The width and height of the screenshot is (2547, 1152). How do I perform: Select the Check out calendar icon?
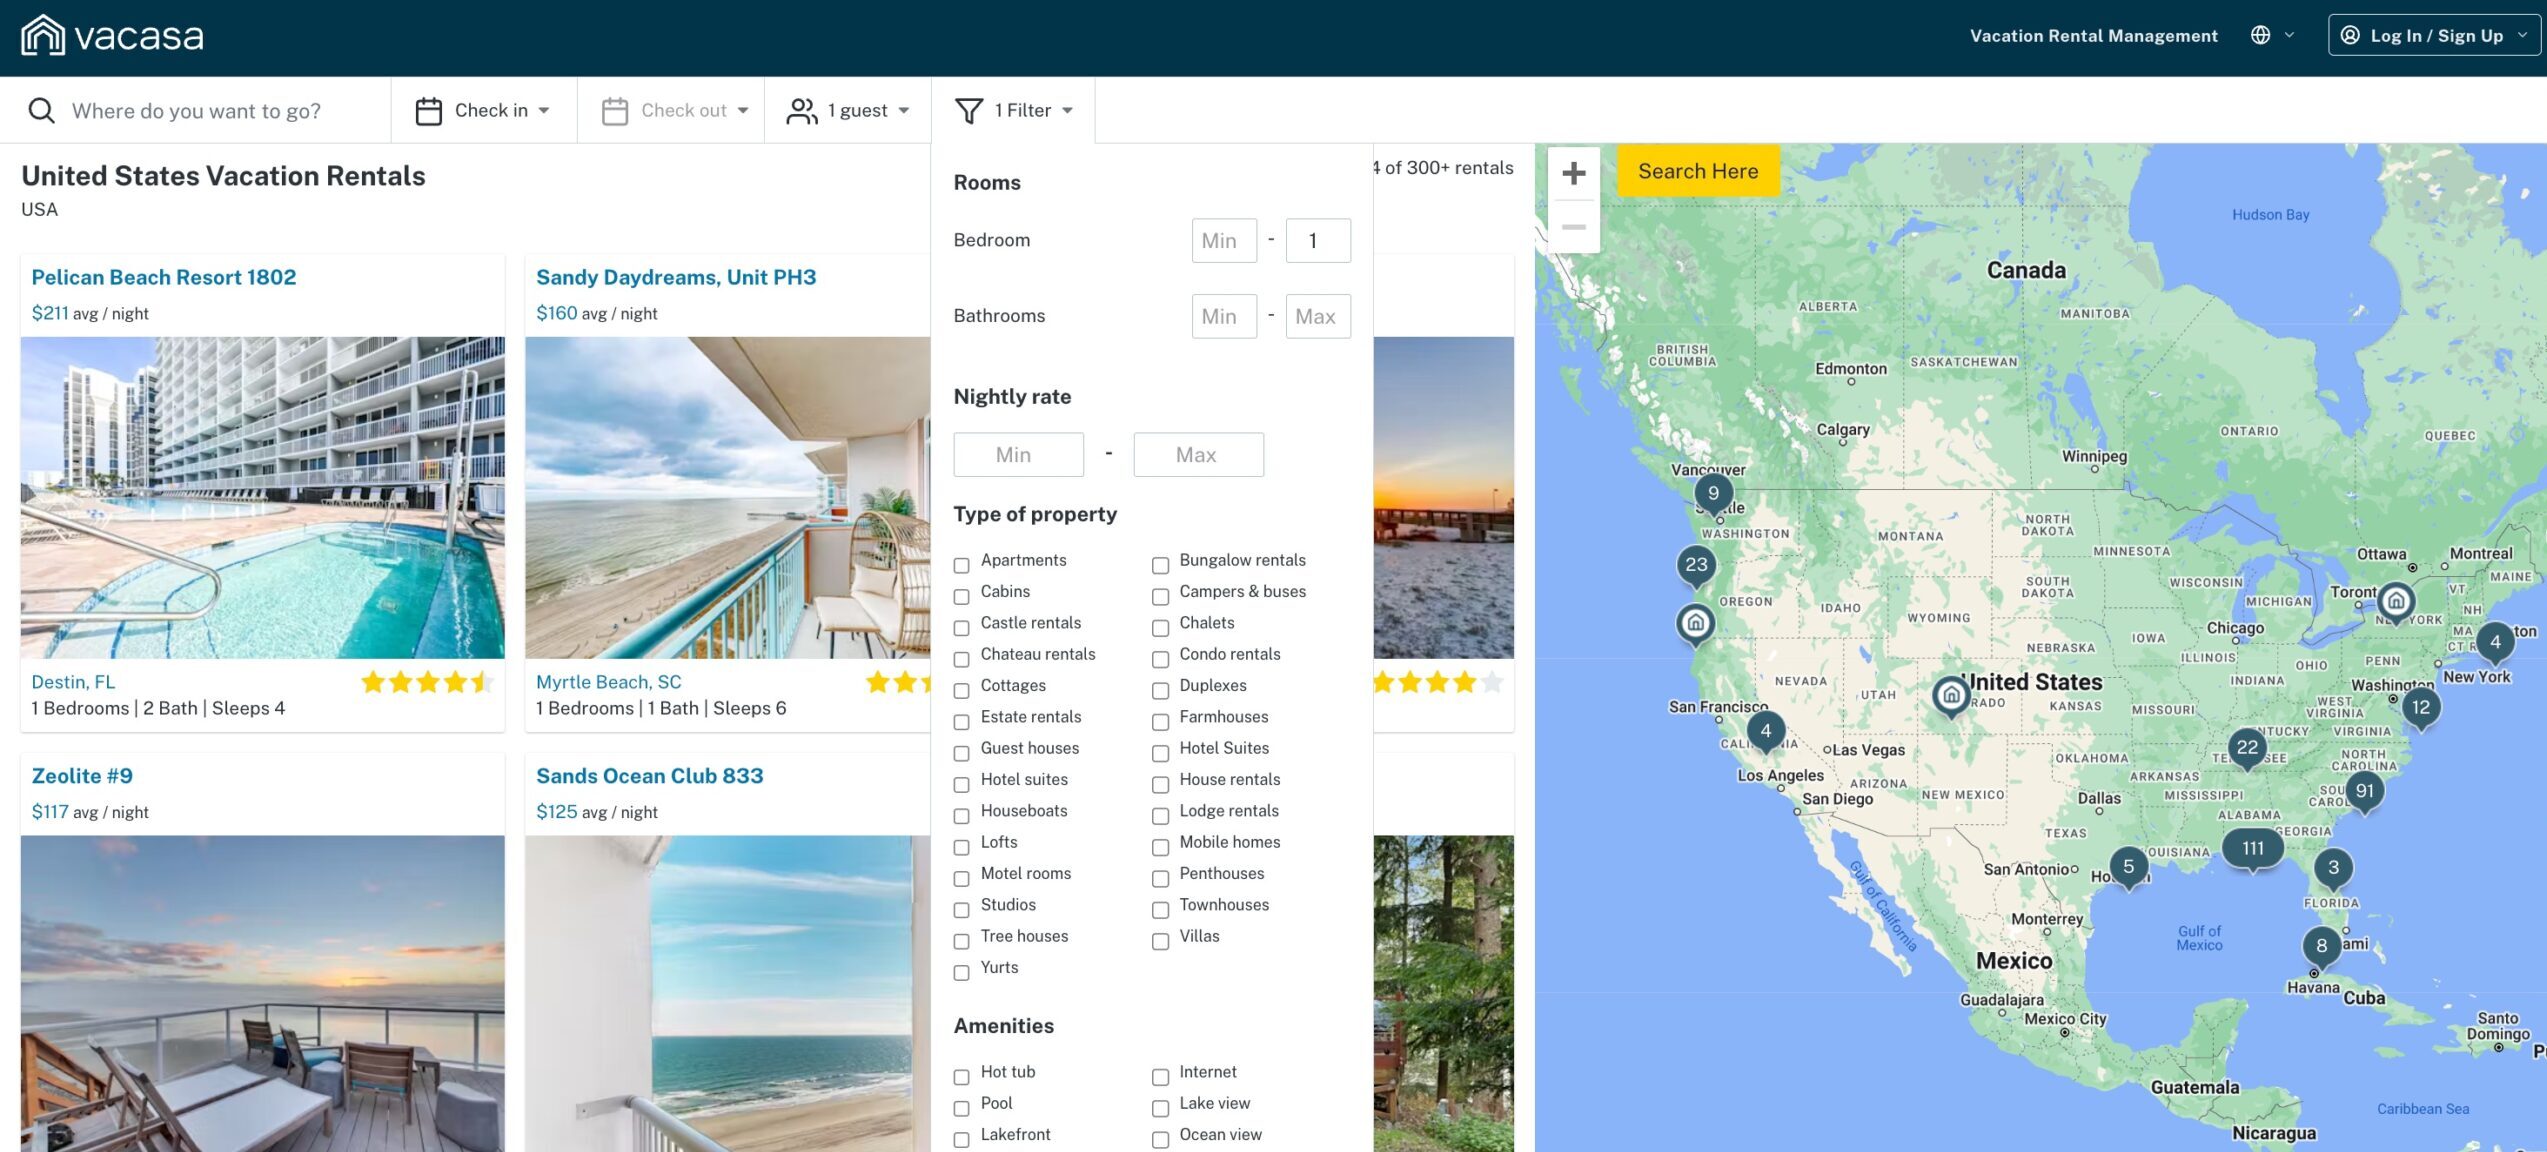pyautogui.click(x=614, y=110)
